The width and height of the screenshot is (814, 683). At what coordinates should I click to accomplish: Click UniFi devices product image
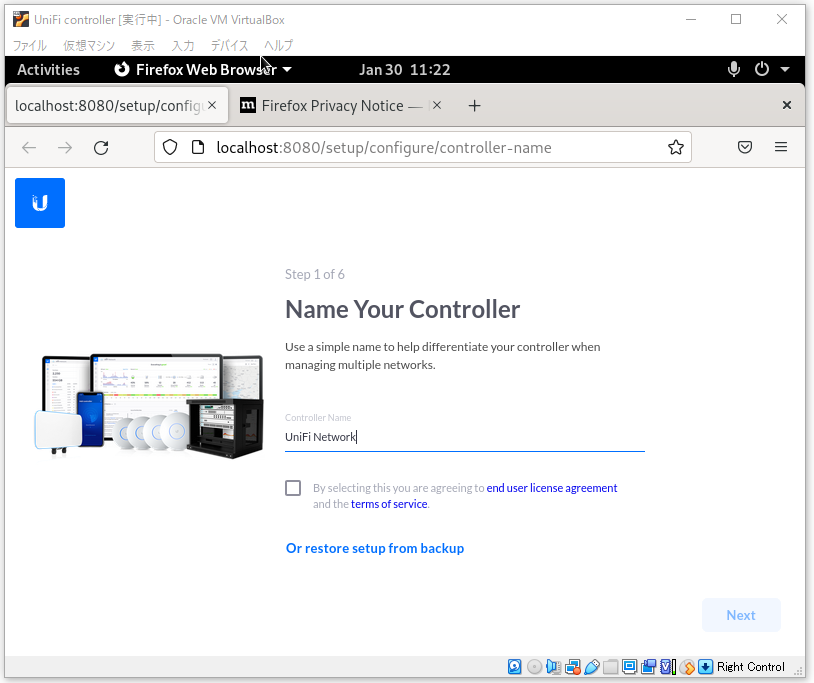pyautogui.click(x=149, y=406)
